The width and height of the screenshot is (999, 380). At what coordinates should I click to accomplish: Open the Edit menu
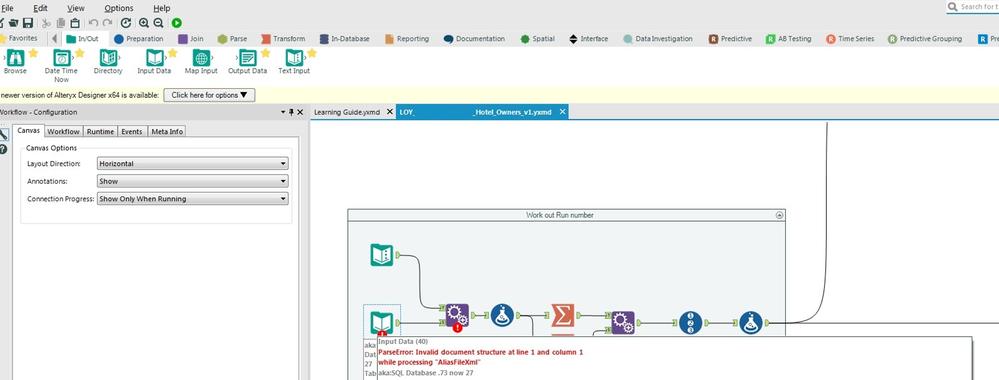(x=40, y=8)
